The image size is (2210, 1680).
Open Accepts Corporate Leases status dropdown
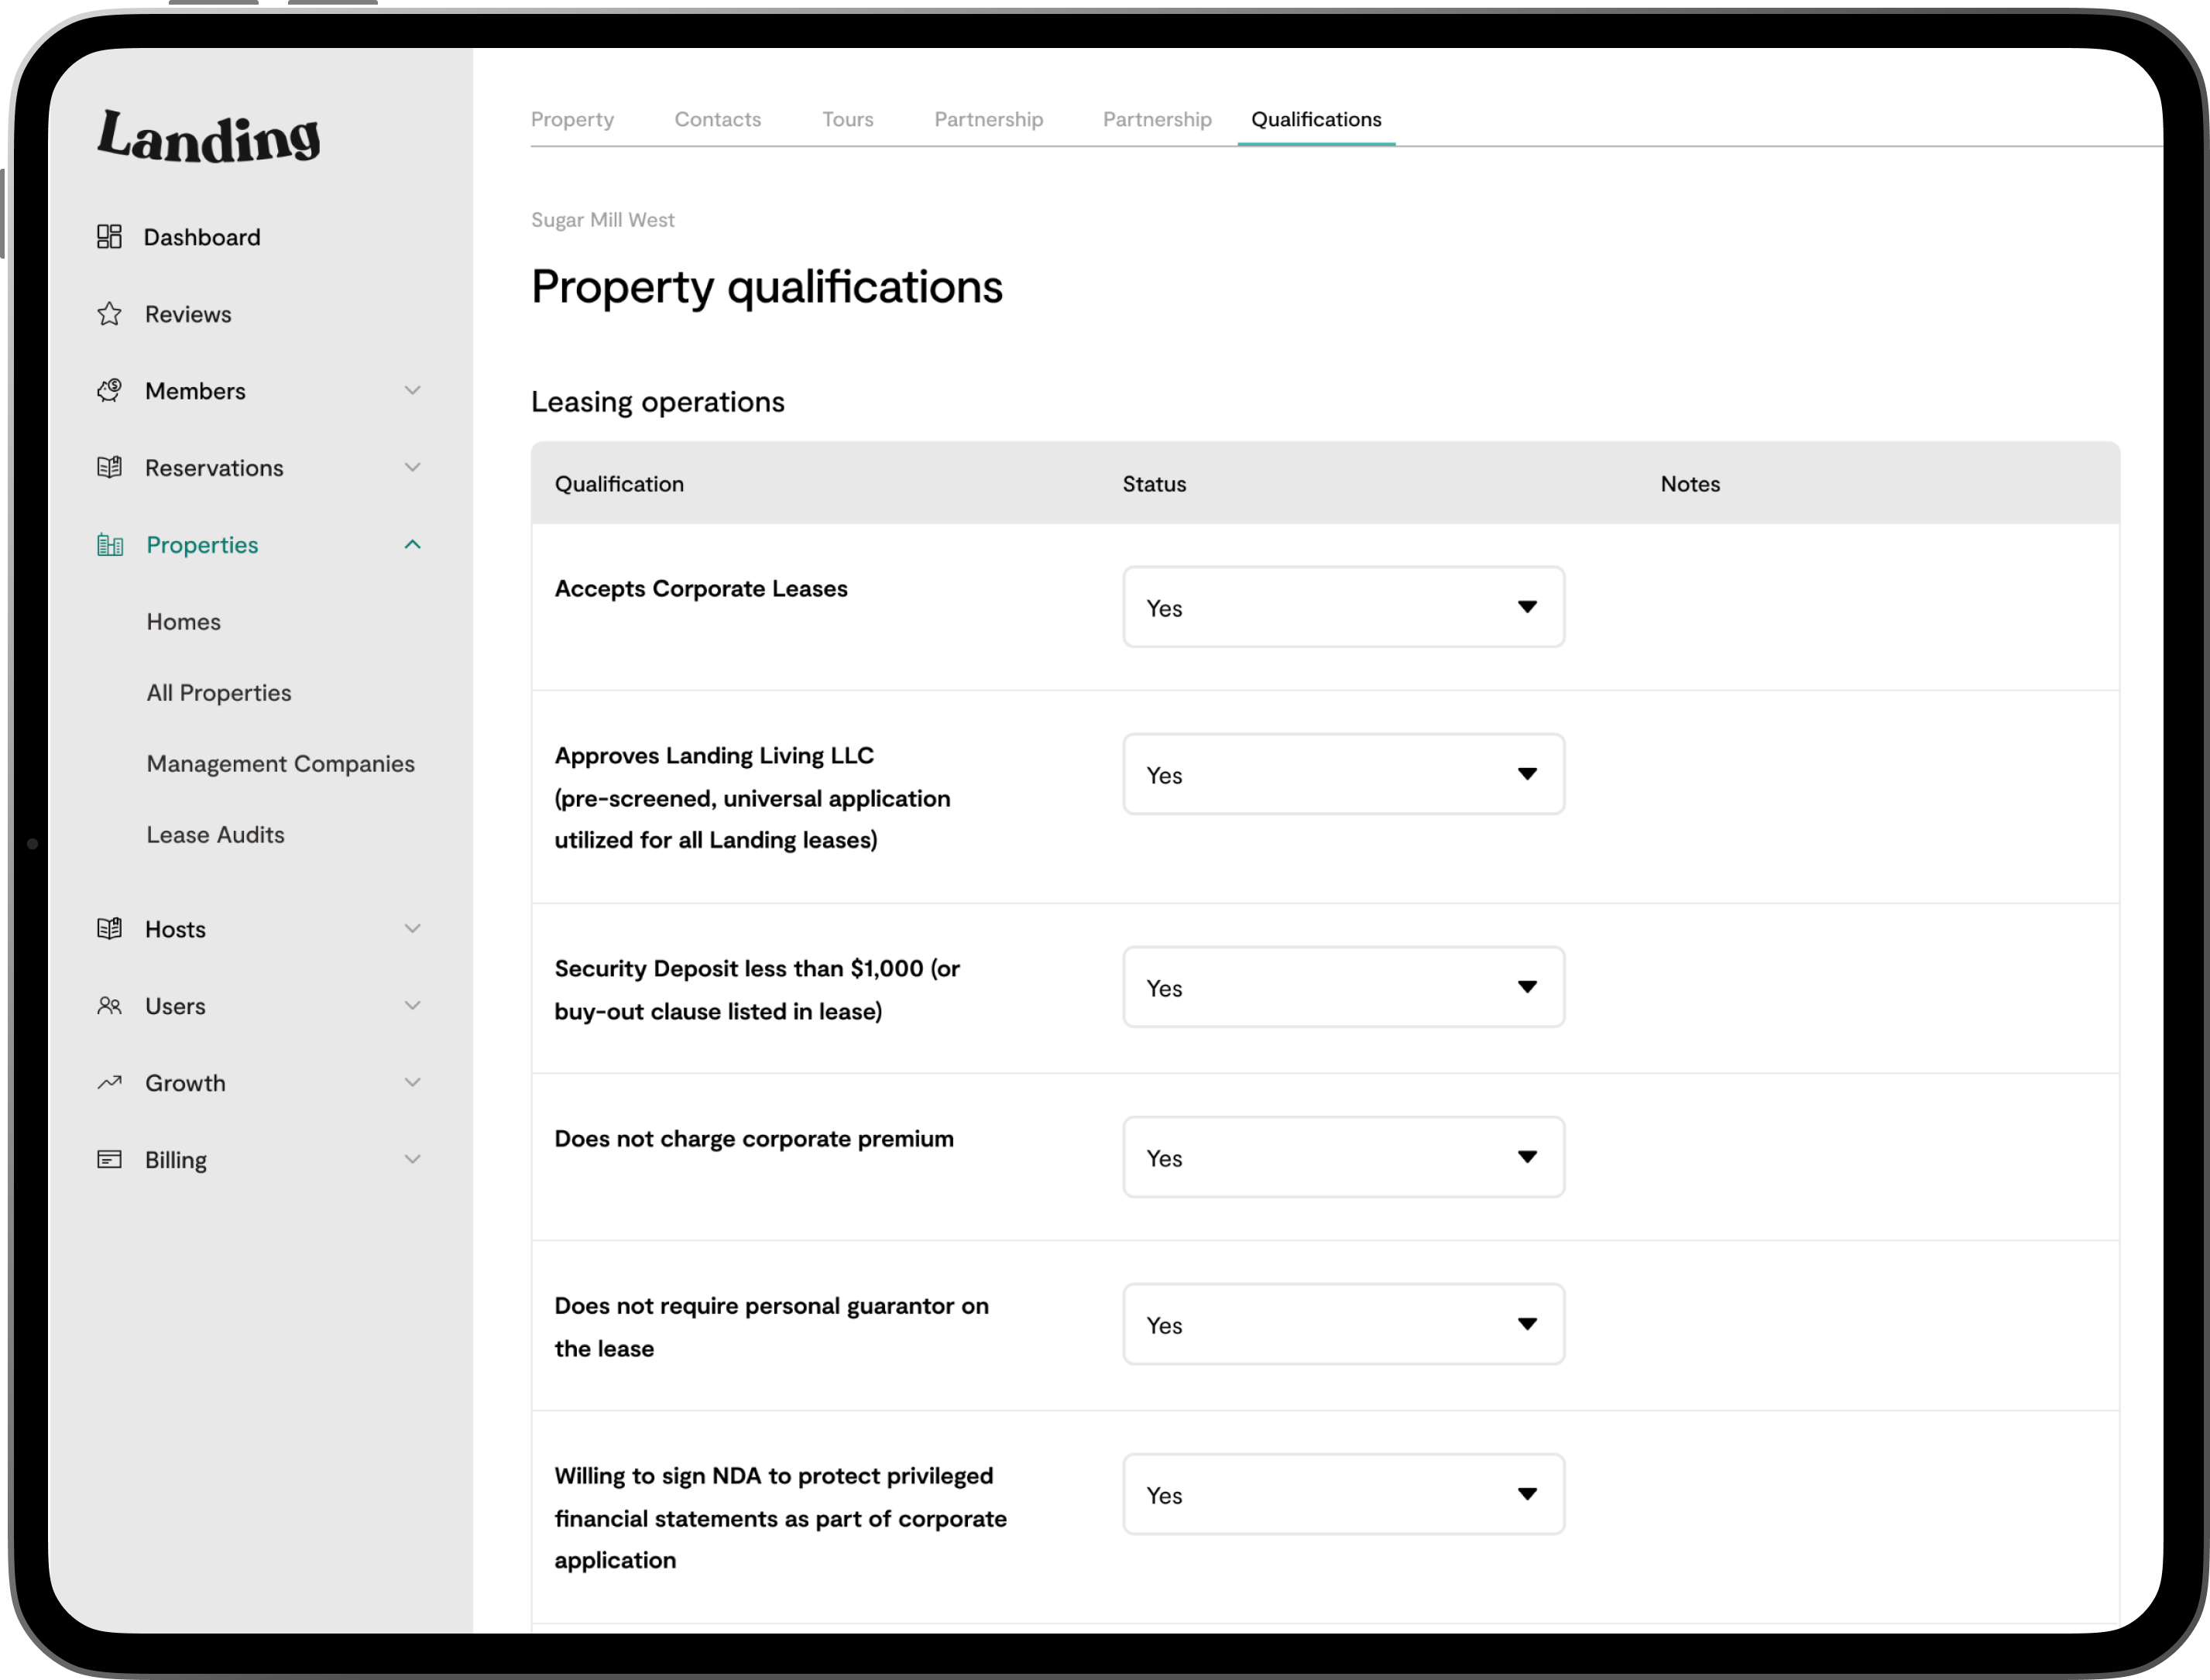tap(1343, 607)
